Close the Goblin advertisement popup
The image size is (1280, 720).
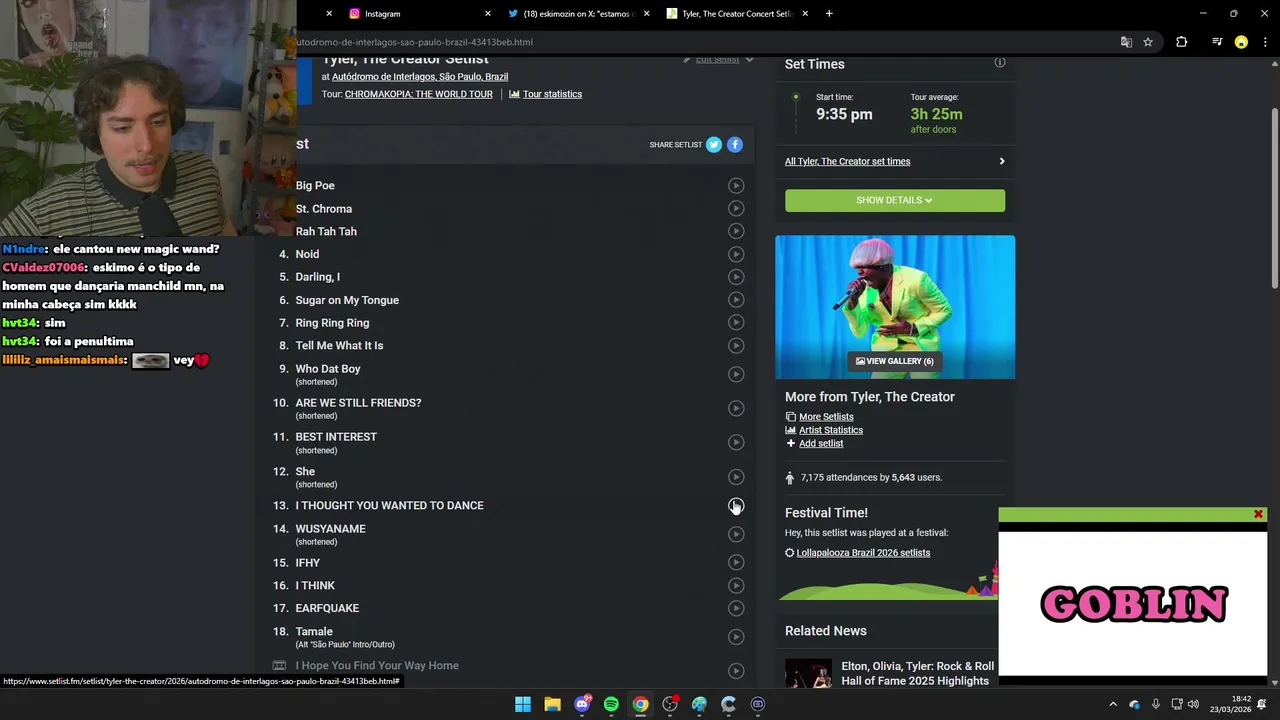pos(1258,514)
